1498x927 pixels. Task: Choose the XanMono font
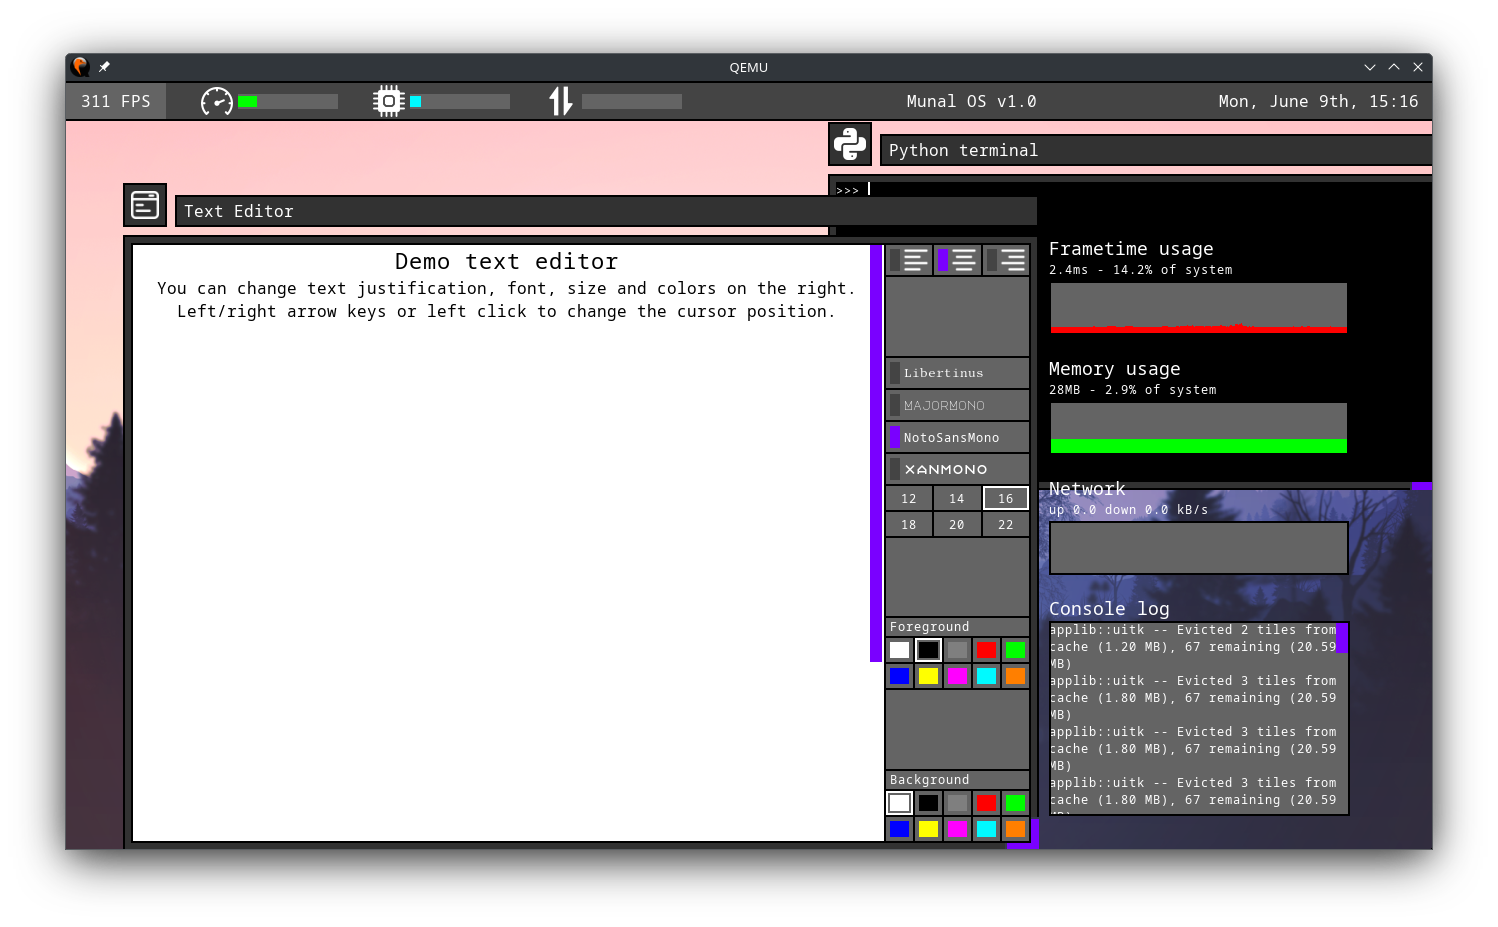tap(957, 469)
